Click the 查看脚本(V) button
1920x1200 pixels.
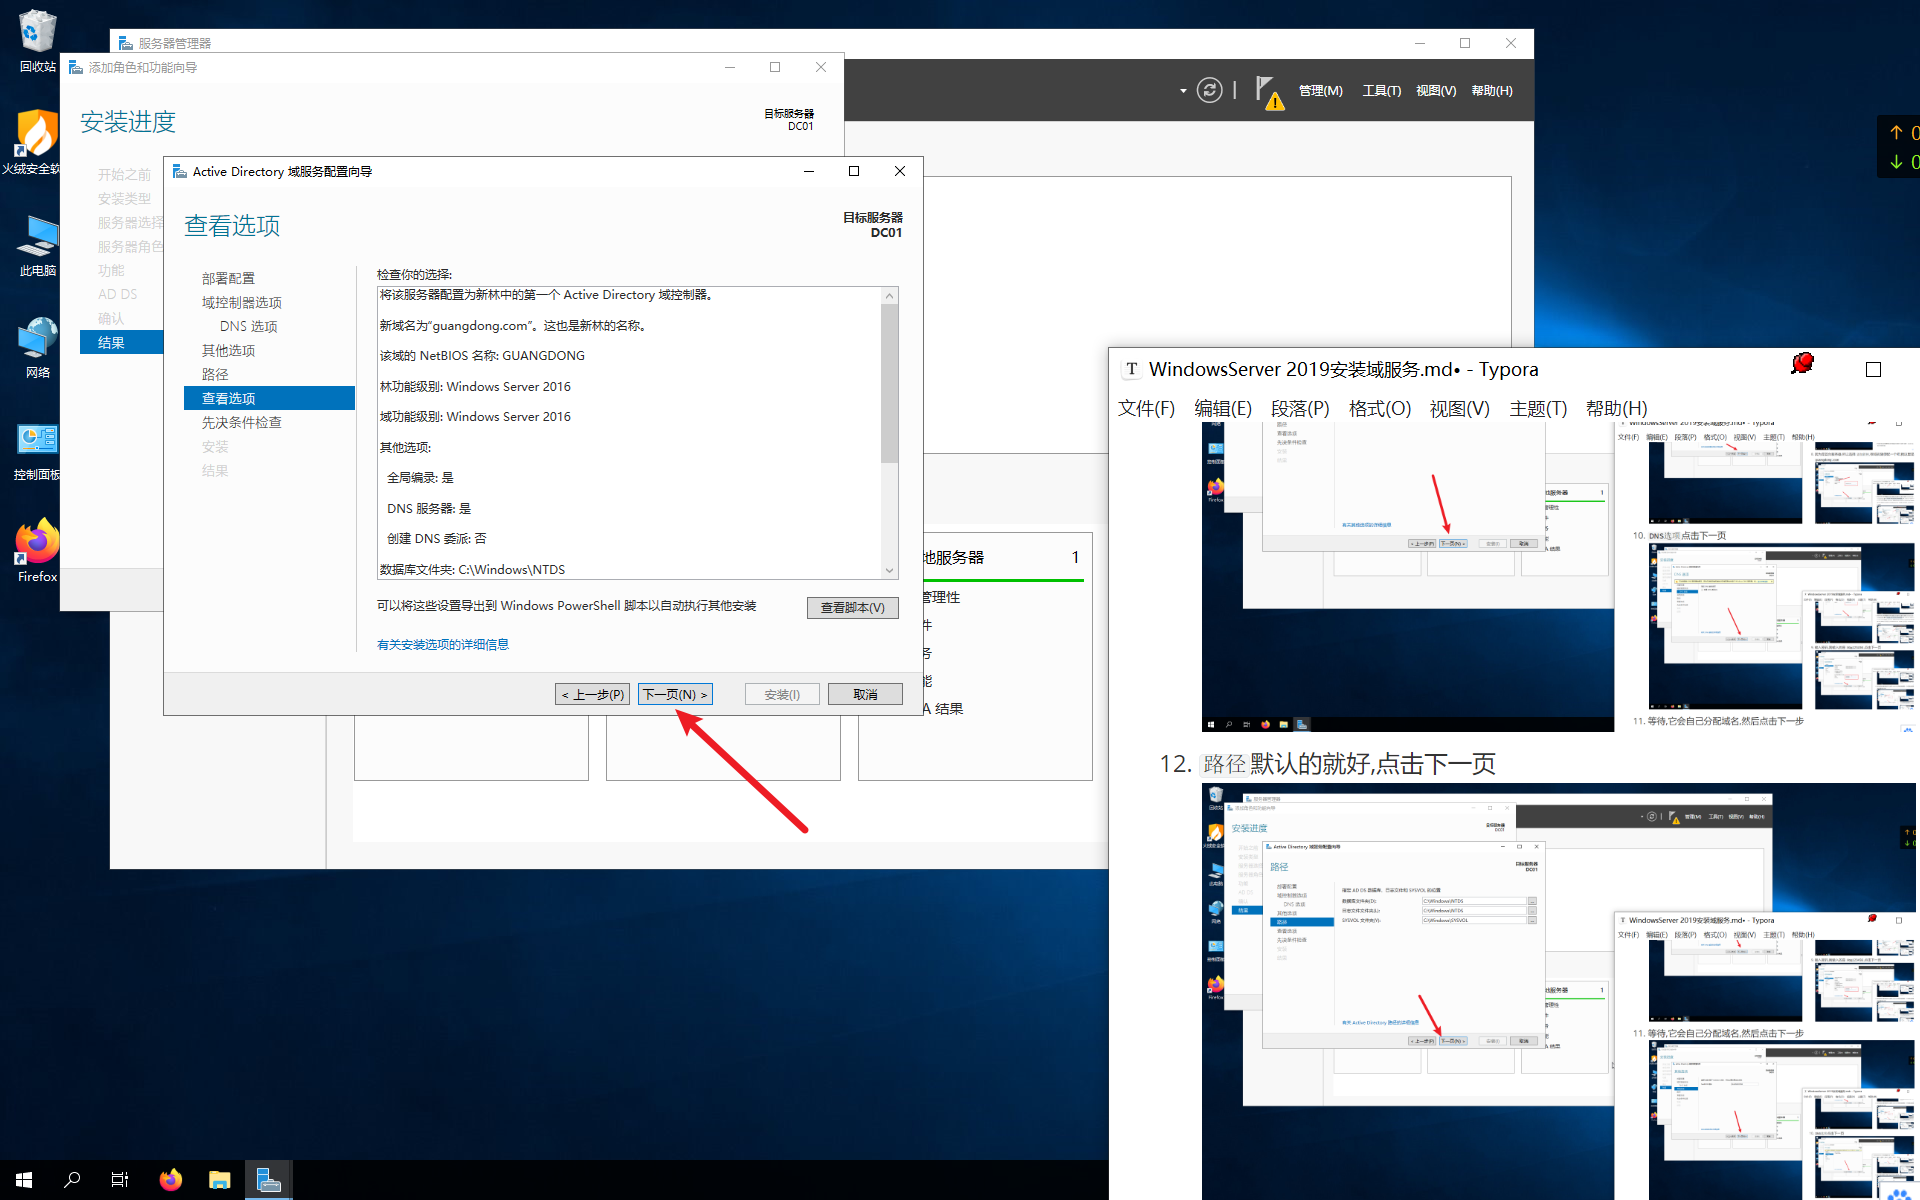(852, 607)
